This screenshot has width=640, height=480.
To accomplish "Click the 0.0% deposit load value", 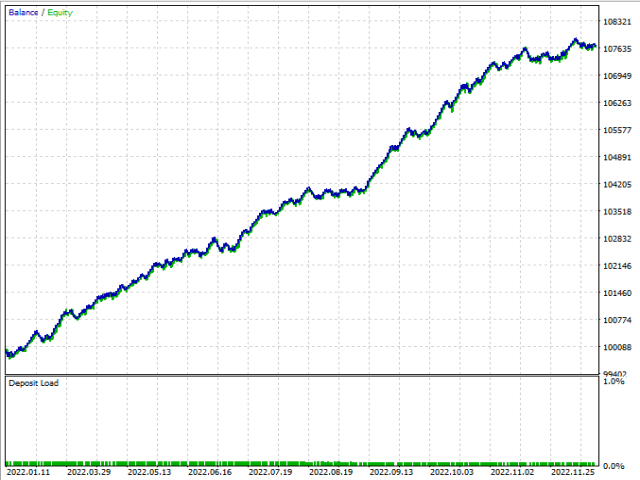I will pos(613,466).
